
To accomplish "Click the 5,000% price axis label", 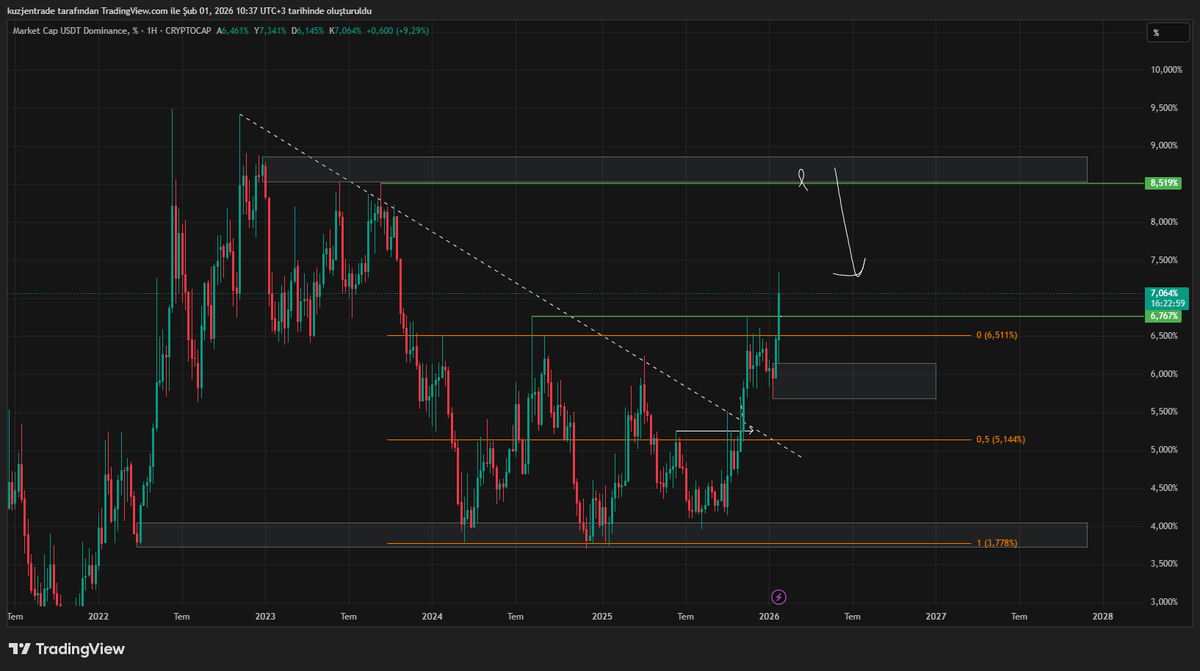I will (x=1165, y=450).
